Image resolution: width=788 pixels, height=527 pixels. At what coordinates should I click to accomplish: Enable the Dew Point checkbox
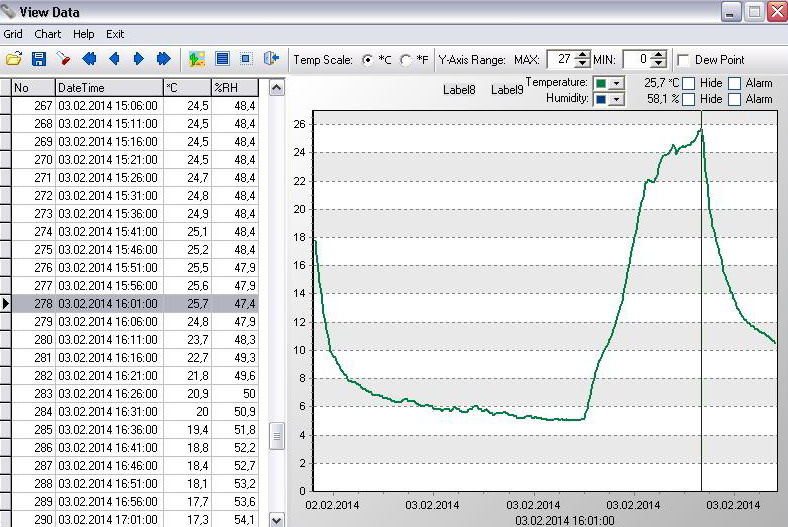point(684,60)
